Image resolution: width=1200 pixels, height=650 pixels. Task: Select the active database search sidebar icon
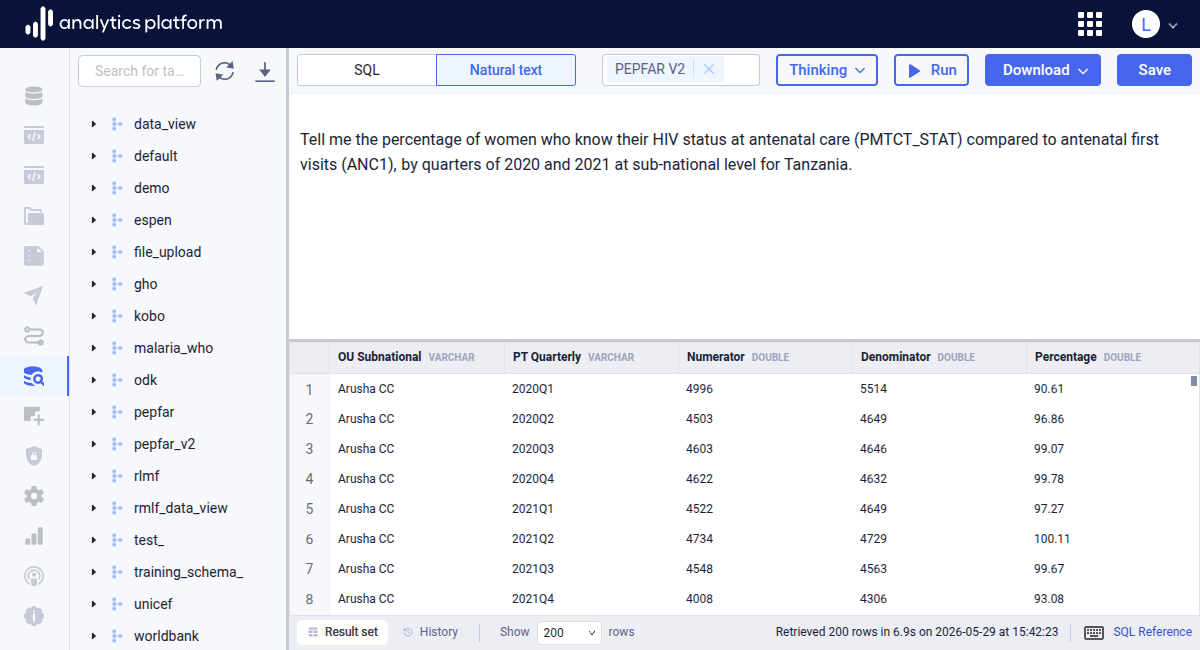[x=34, y=376]
